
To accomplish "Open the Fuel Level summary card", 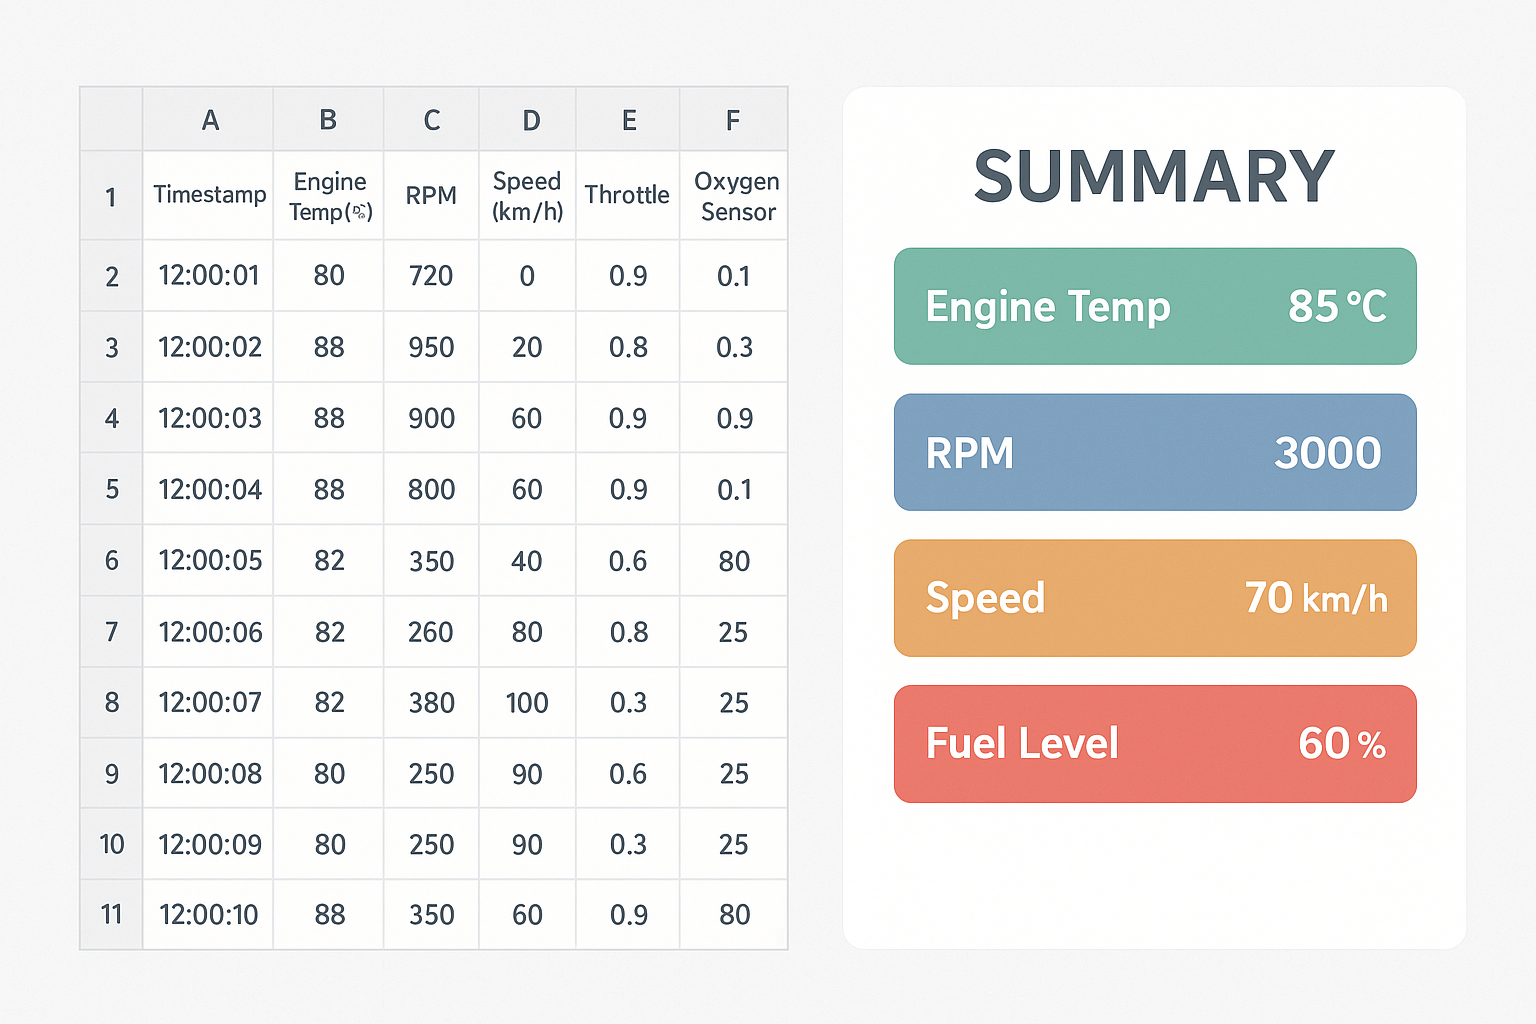I will (1155, 744).
